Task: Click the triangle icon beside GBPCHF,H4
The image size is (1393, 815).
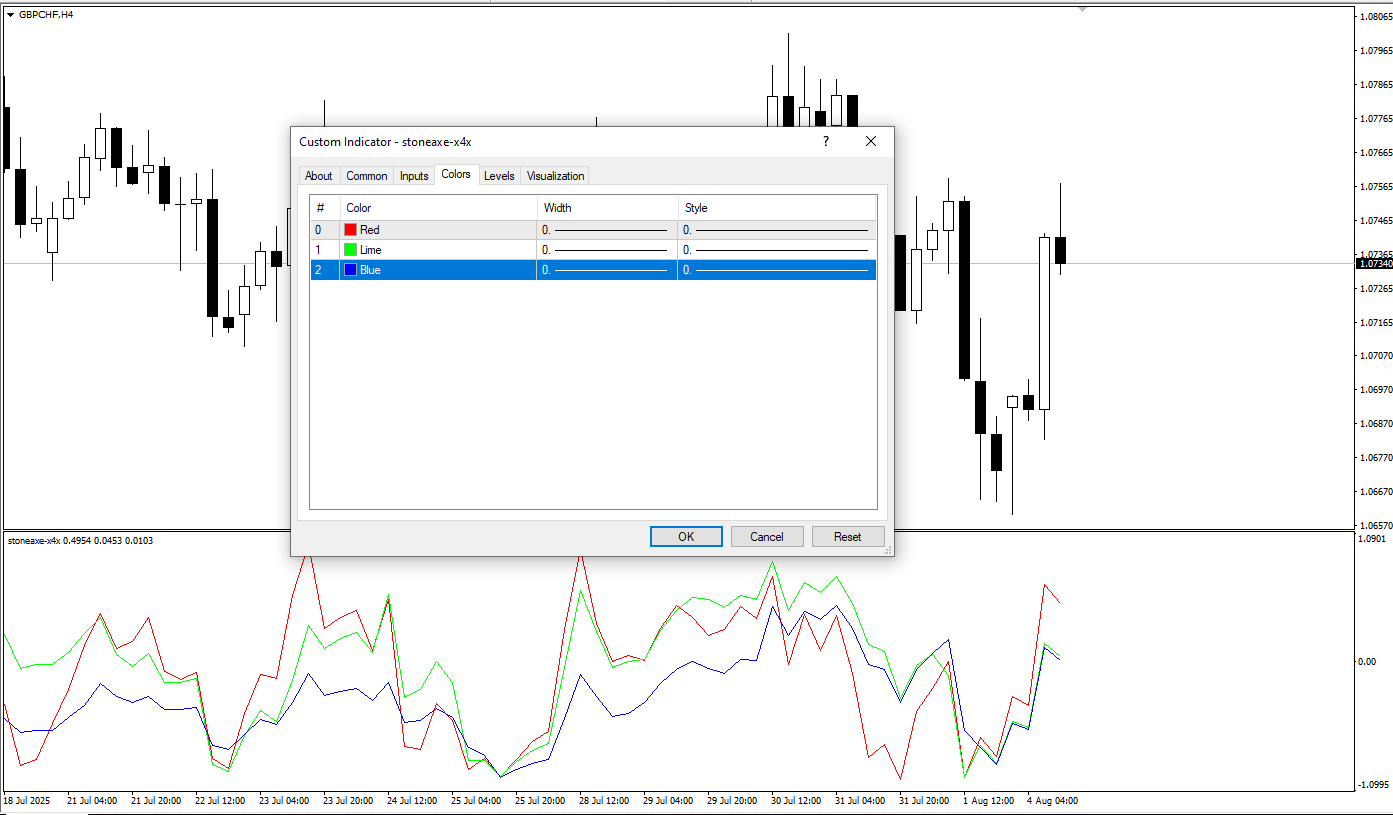Action: (10, 15)
